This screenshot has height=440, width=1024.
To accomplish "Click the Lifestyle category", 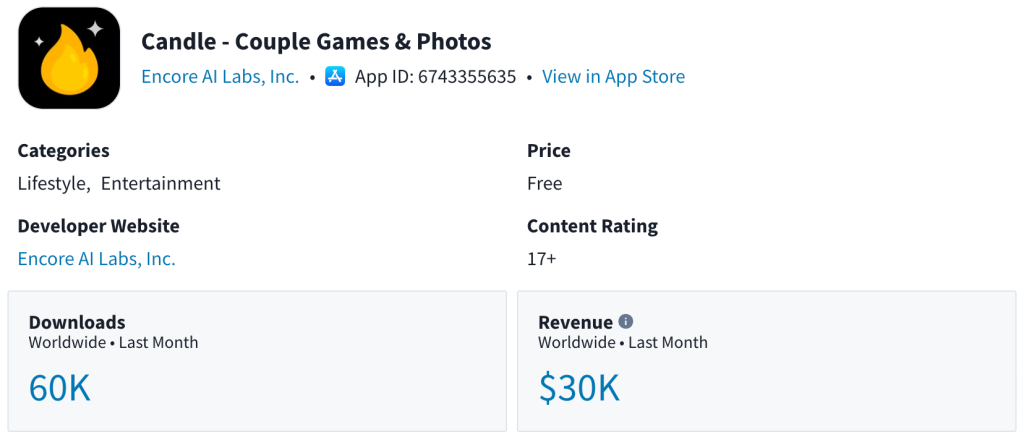I will [54, 184].
